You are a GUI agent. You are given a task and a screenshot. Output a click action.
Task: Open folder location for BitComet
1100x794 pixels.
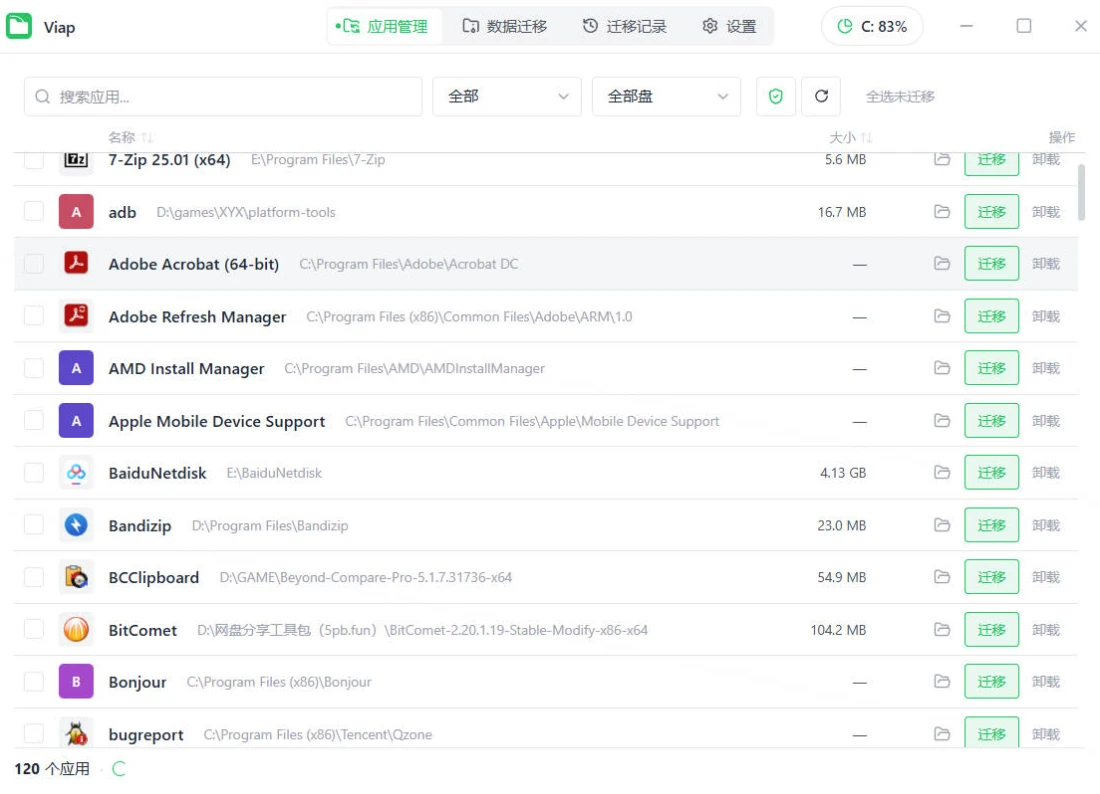coord(941,629)
